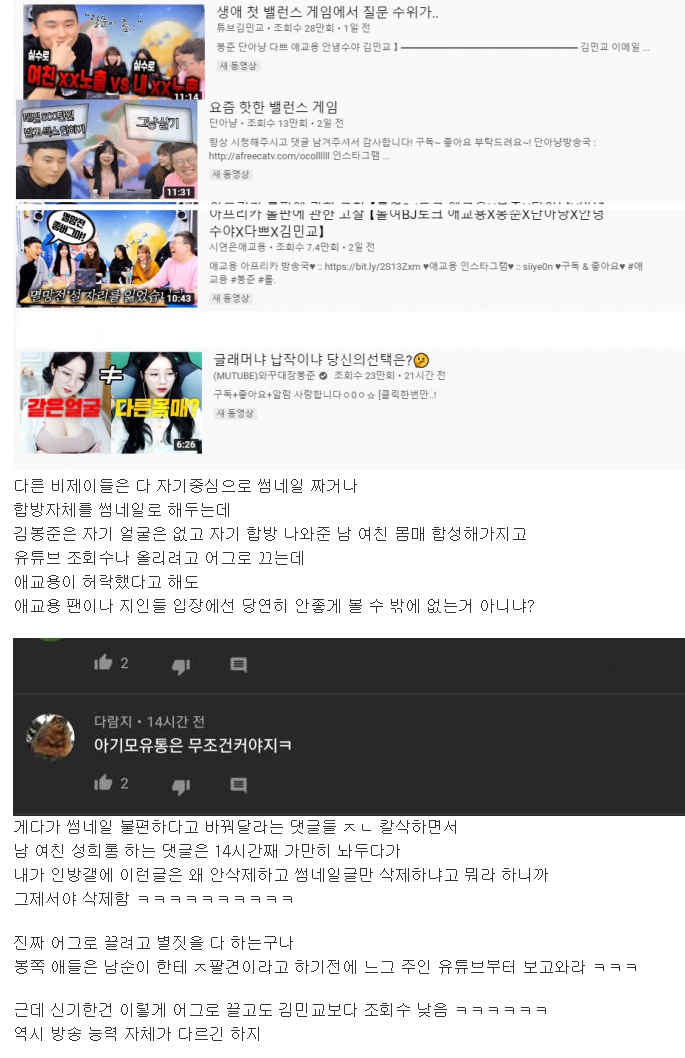685x1058 pixels.
Task: Open the 11:31 duration video thumbnail
Action: [x=107, y=149]
